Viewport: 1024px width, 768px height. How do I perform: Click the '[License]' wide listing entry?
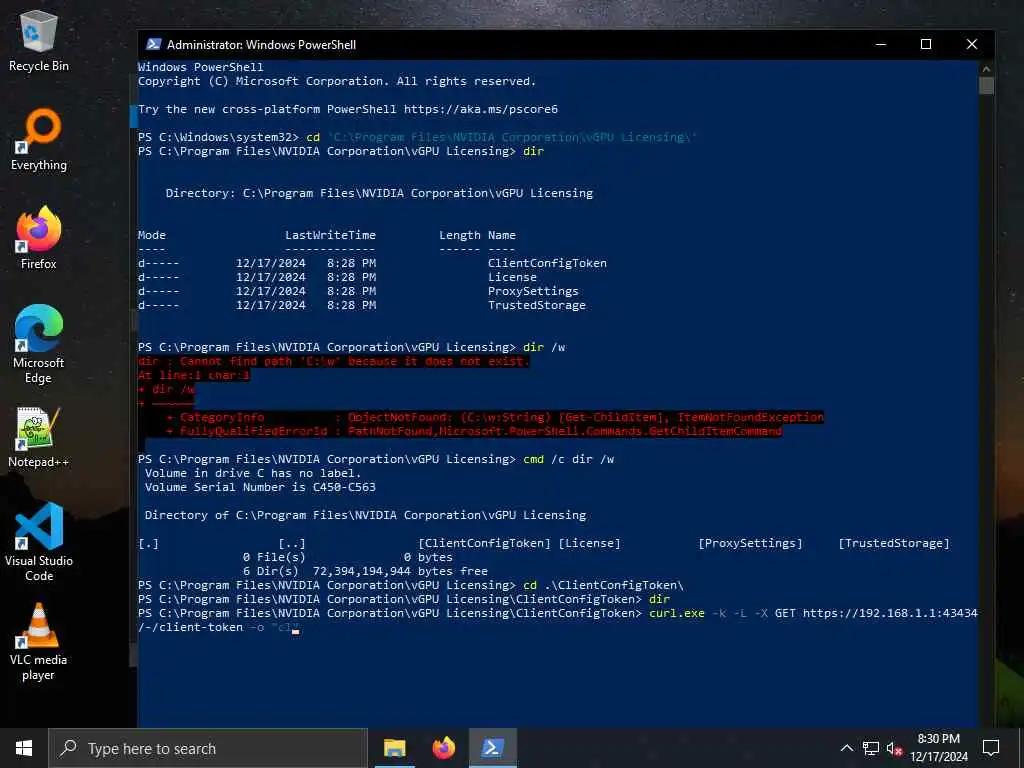point(590,543)
